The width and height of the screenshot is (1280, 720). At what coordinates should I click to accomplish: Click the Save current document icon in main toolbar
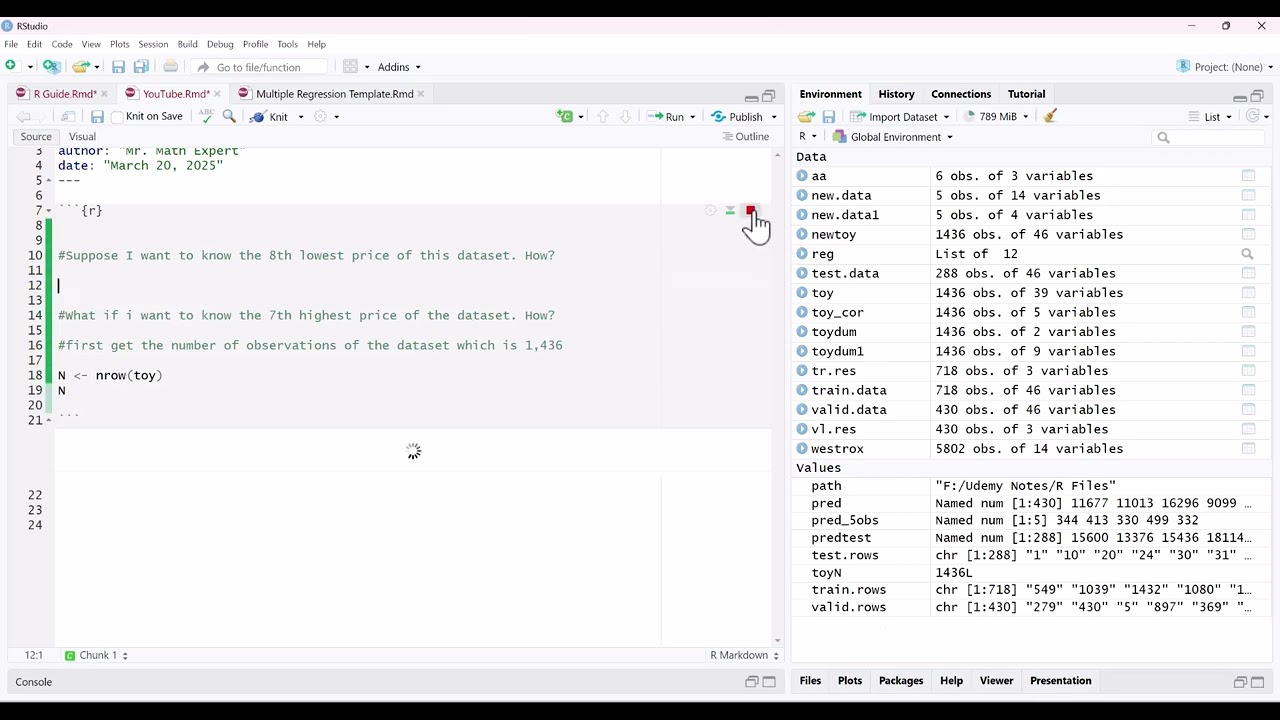coord(118,67)
